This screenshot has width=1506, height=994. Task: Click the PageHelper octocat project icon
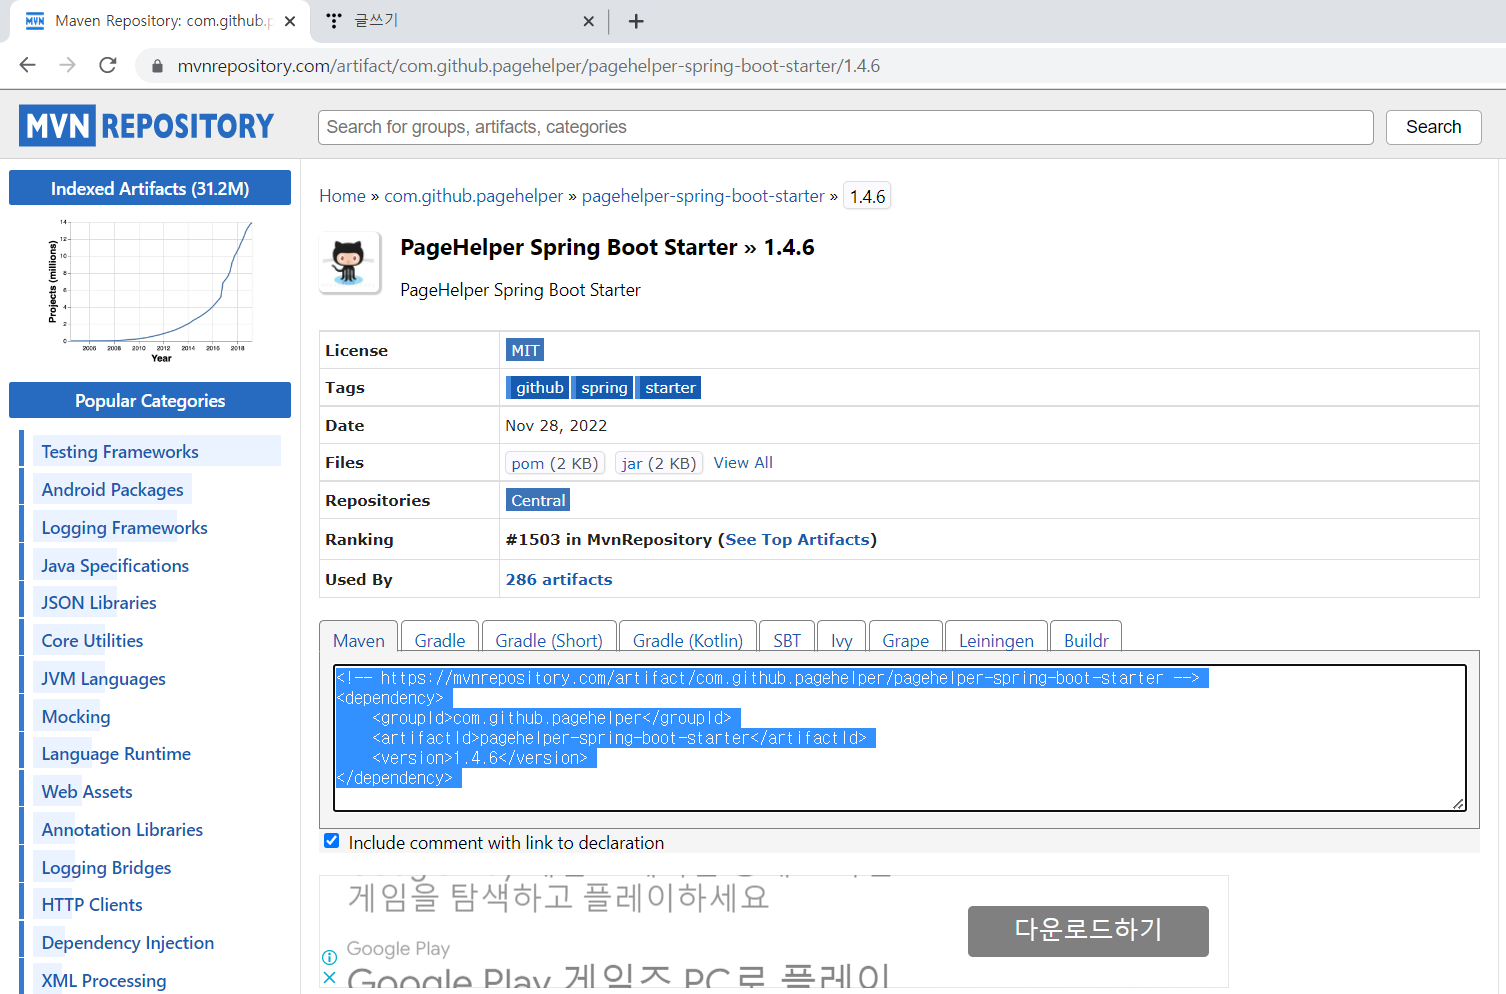349,262
